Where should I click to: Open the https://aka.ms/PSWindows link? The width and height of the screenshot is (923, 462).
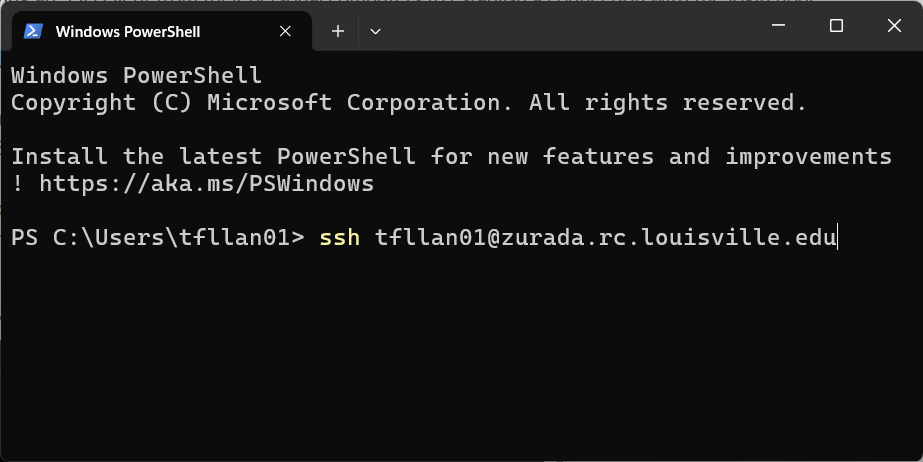pyautogui.click(x=206, y=184)
